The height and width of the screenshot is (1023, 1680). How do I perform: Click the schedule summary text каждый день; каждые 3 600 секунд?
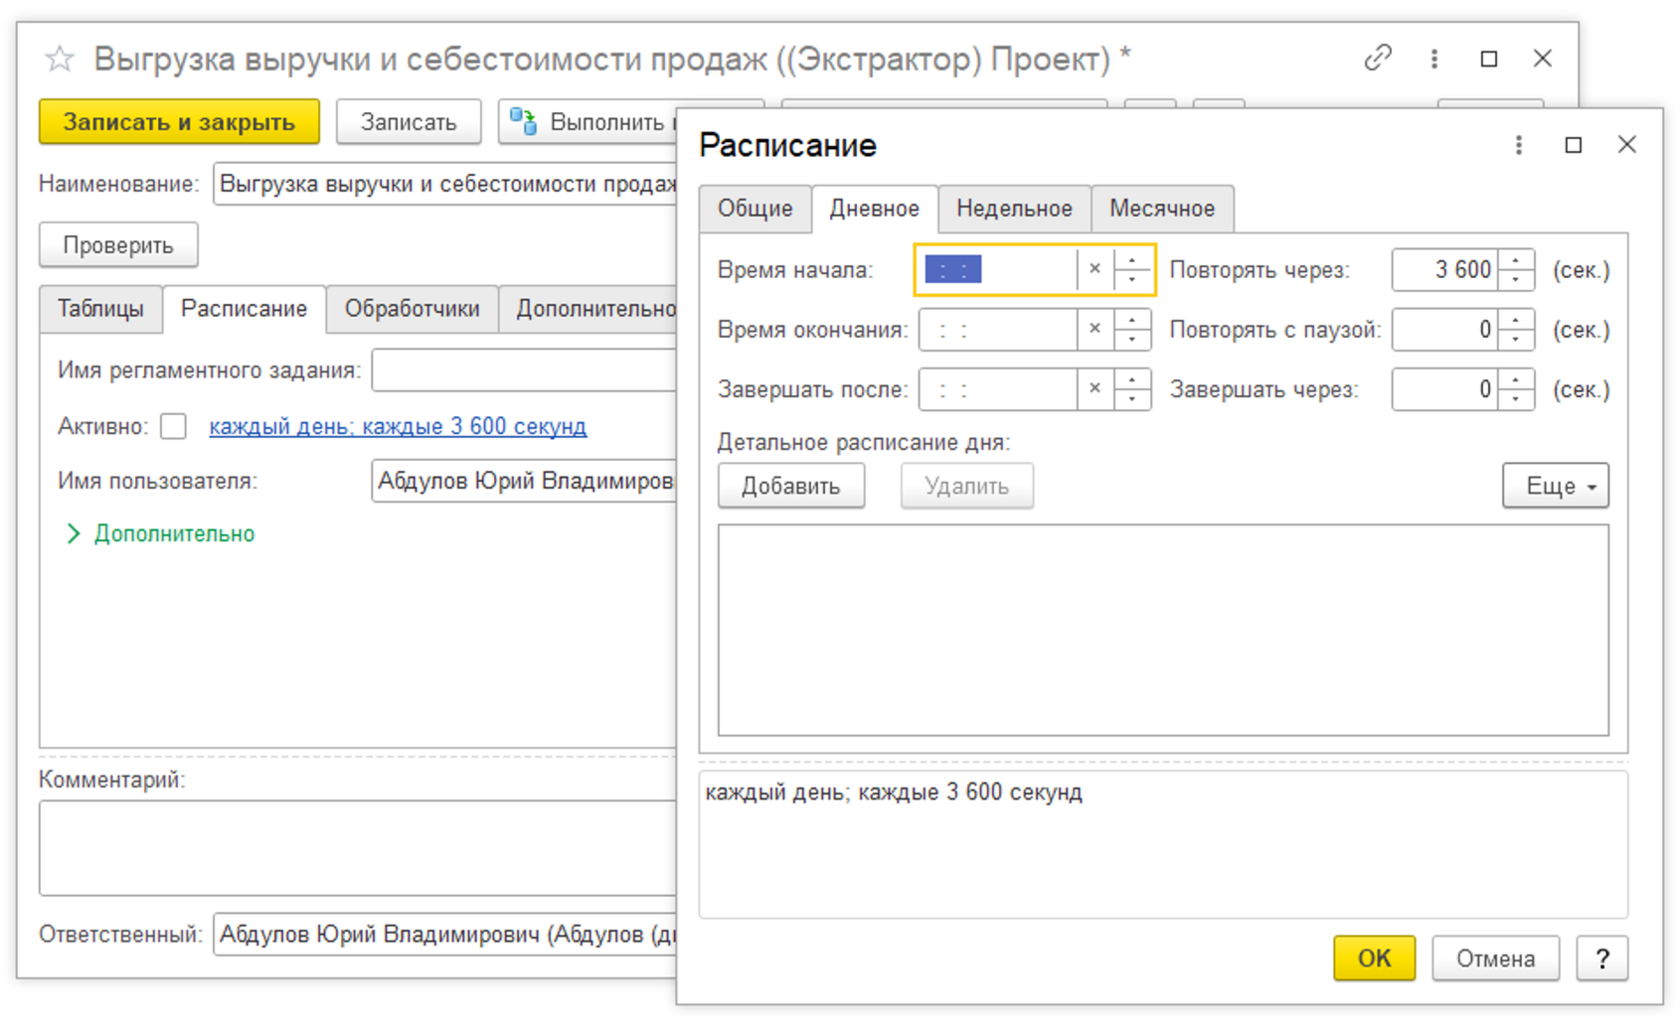click(x=894, y=792)
